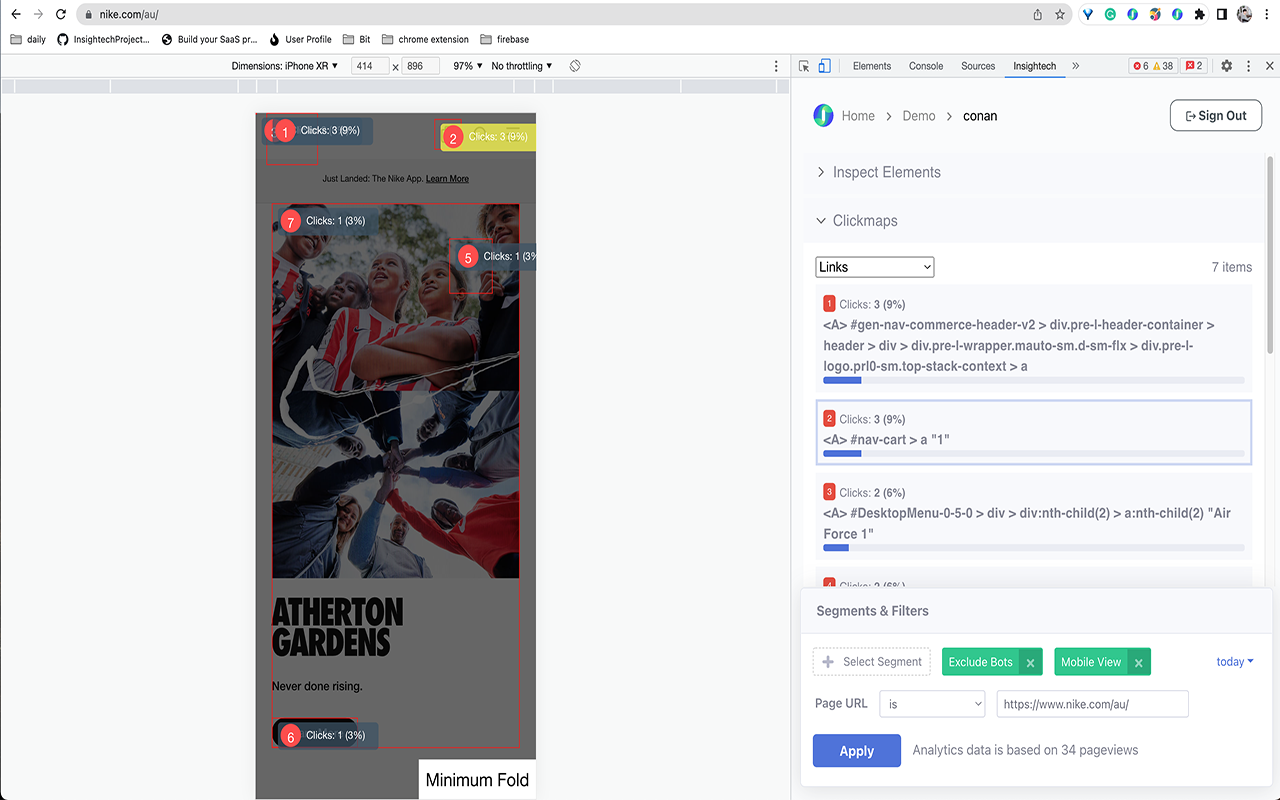Sign out of Insightech
Image resolution: width=1280 pixels, height=800 pixels.
[1215, 115]
